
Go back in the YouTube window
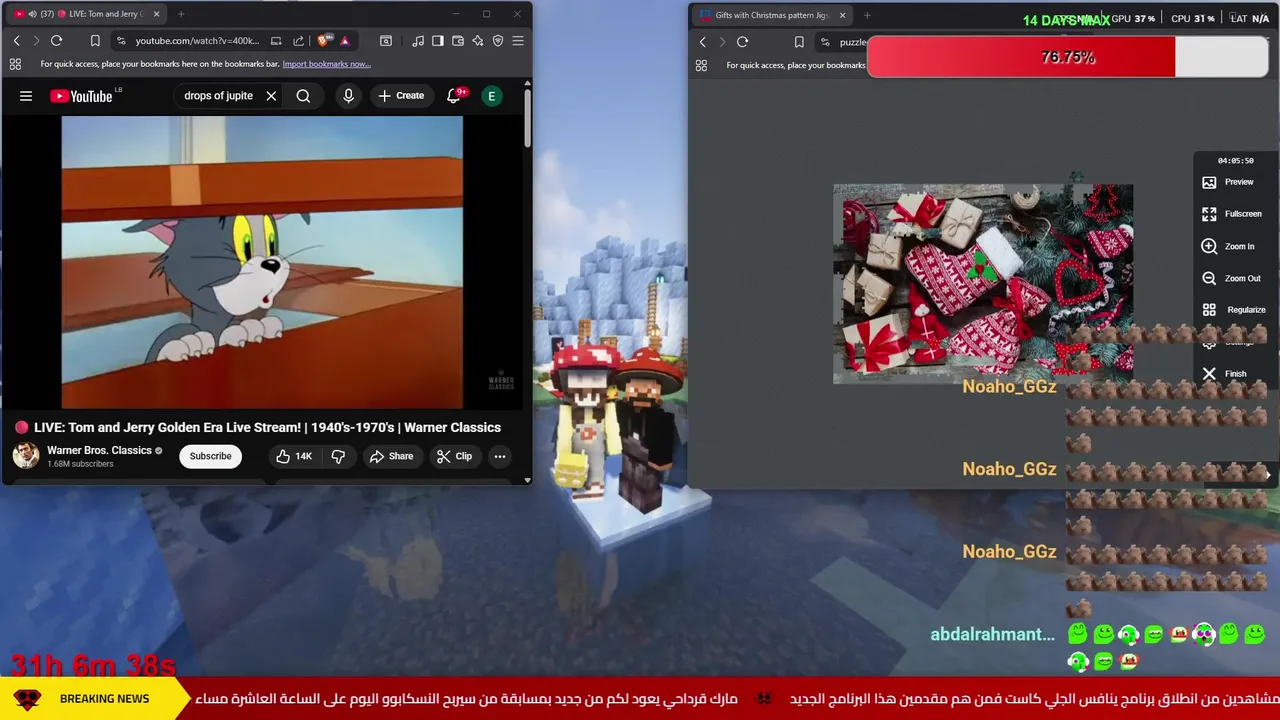coord(16,41)
